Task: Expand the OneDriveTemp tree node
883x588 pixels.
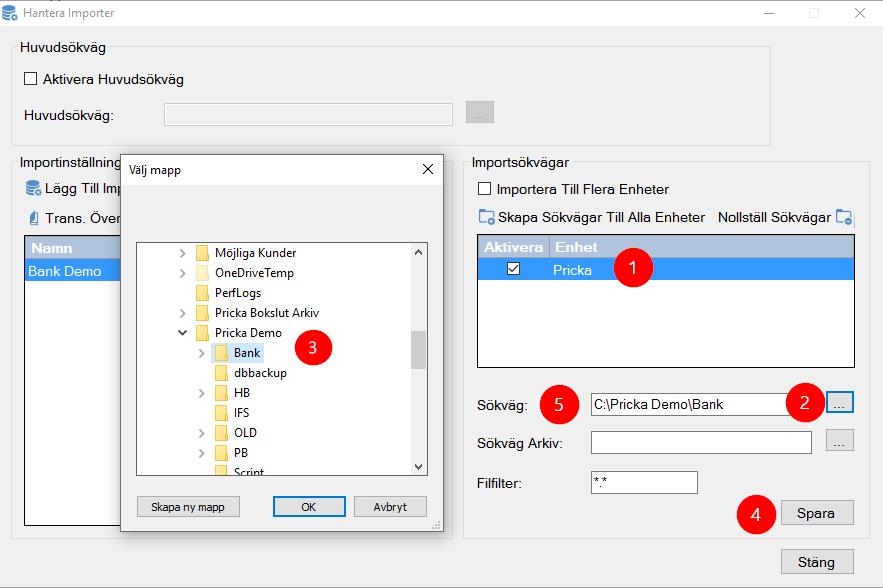Action: coord(182,273)
